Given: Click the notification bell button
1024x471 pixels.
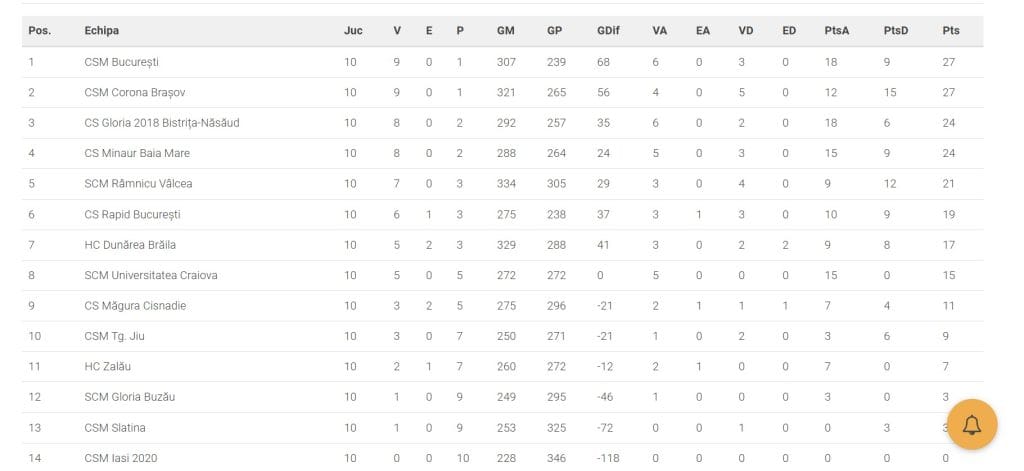Looking at the screenshot, I should tap(972, 425).
